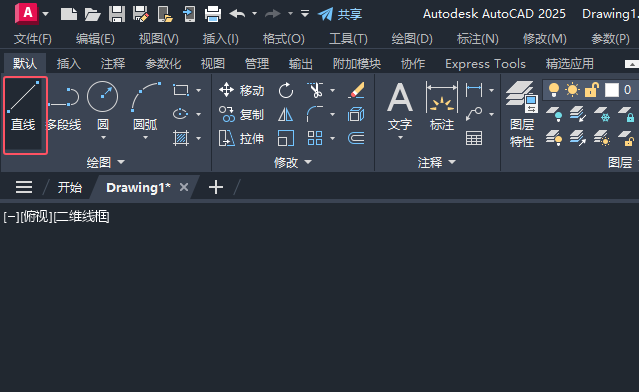Image resolution: width=639 pixels, height=392 pixels.
Task: Toggle layer 0 lock padlock icon
Action: (592, 90)
